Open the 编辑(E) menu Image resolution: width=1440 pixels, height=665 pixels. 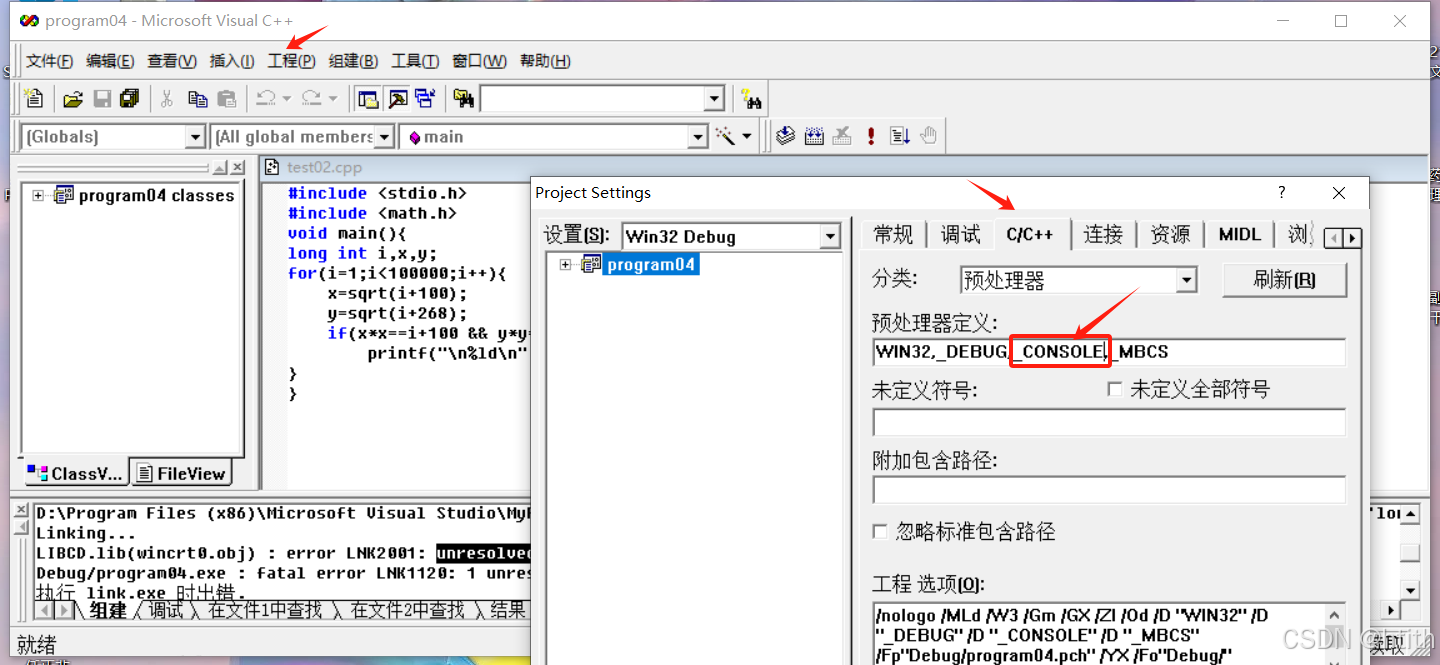[x=110, y=61]
